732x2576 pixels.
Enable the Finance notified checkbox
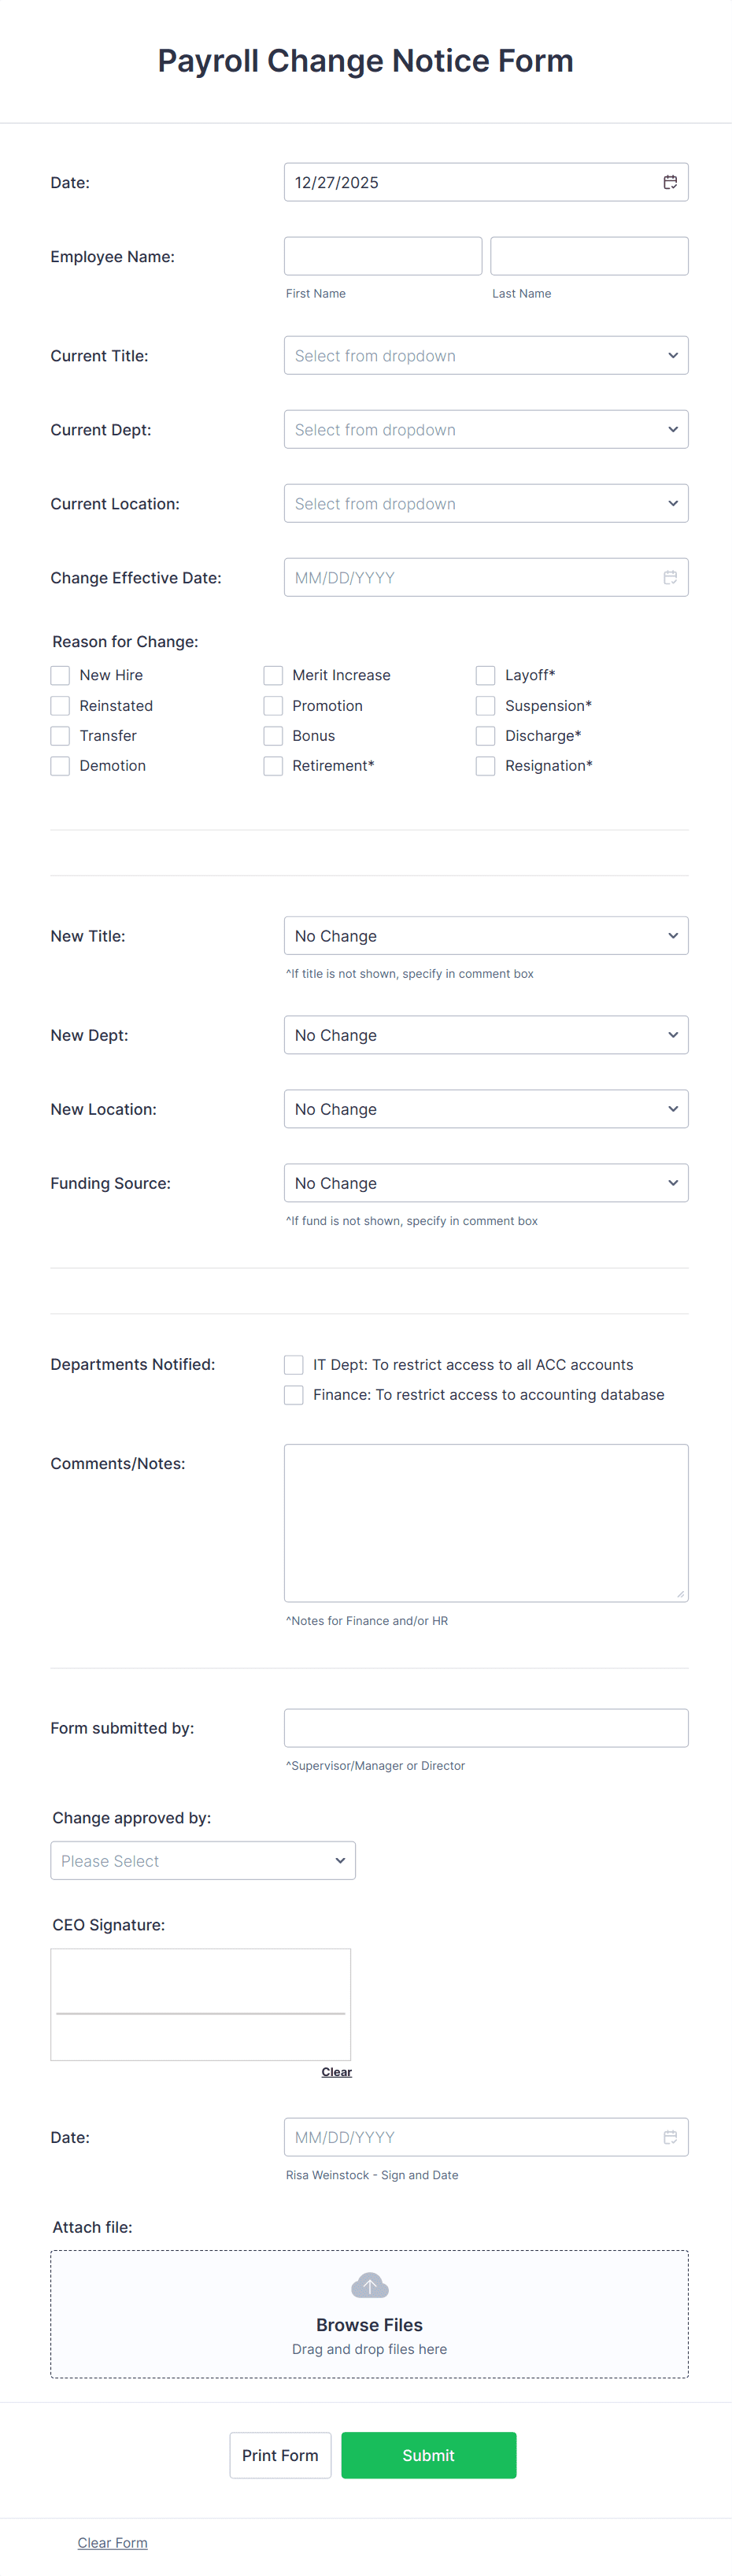coord(293,1394)
